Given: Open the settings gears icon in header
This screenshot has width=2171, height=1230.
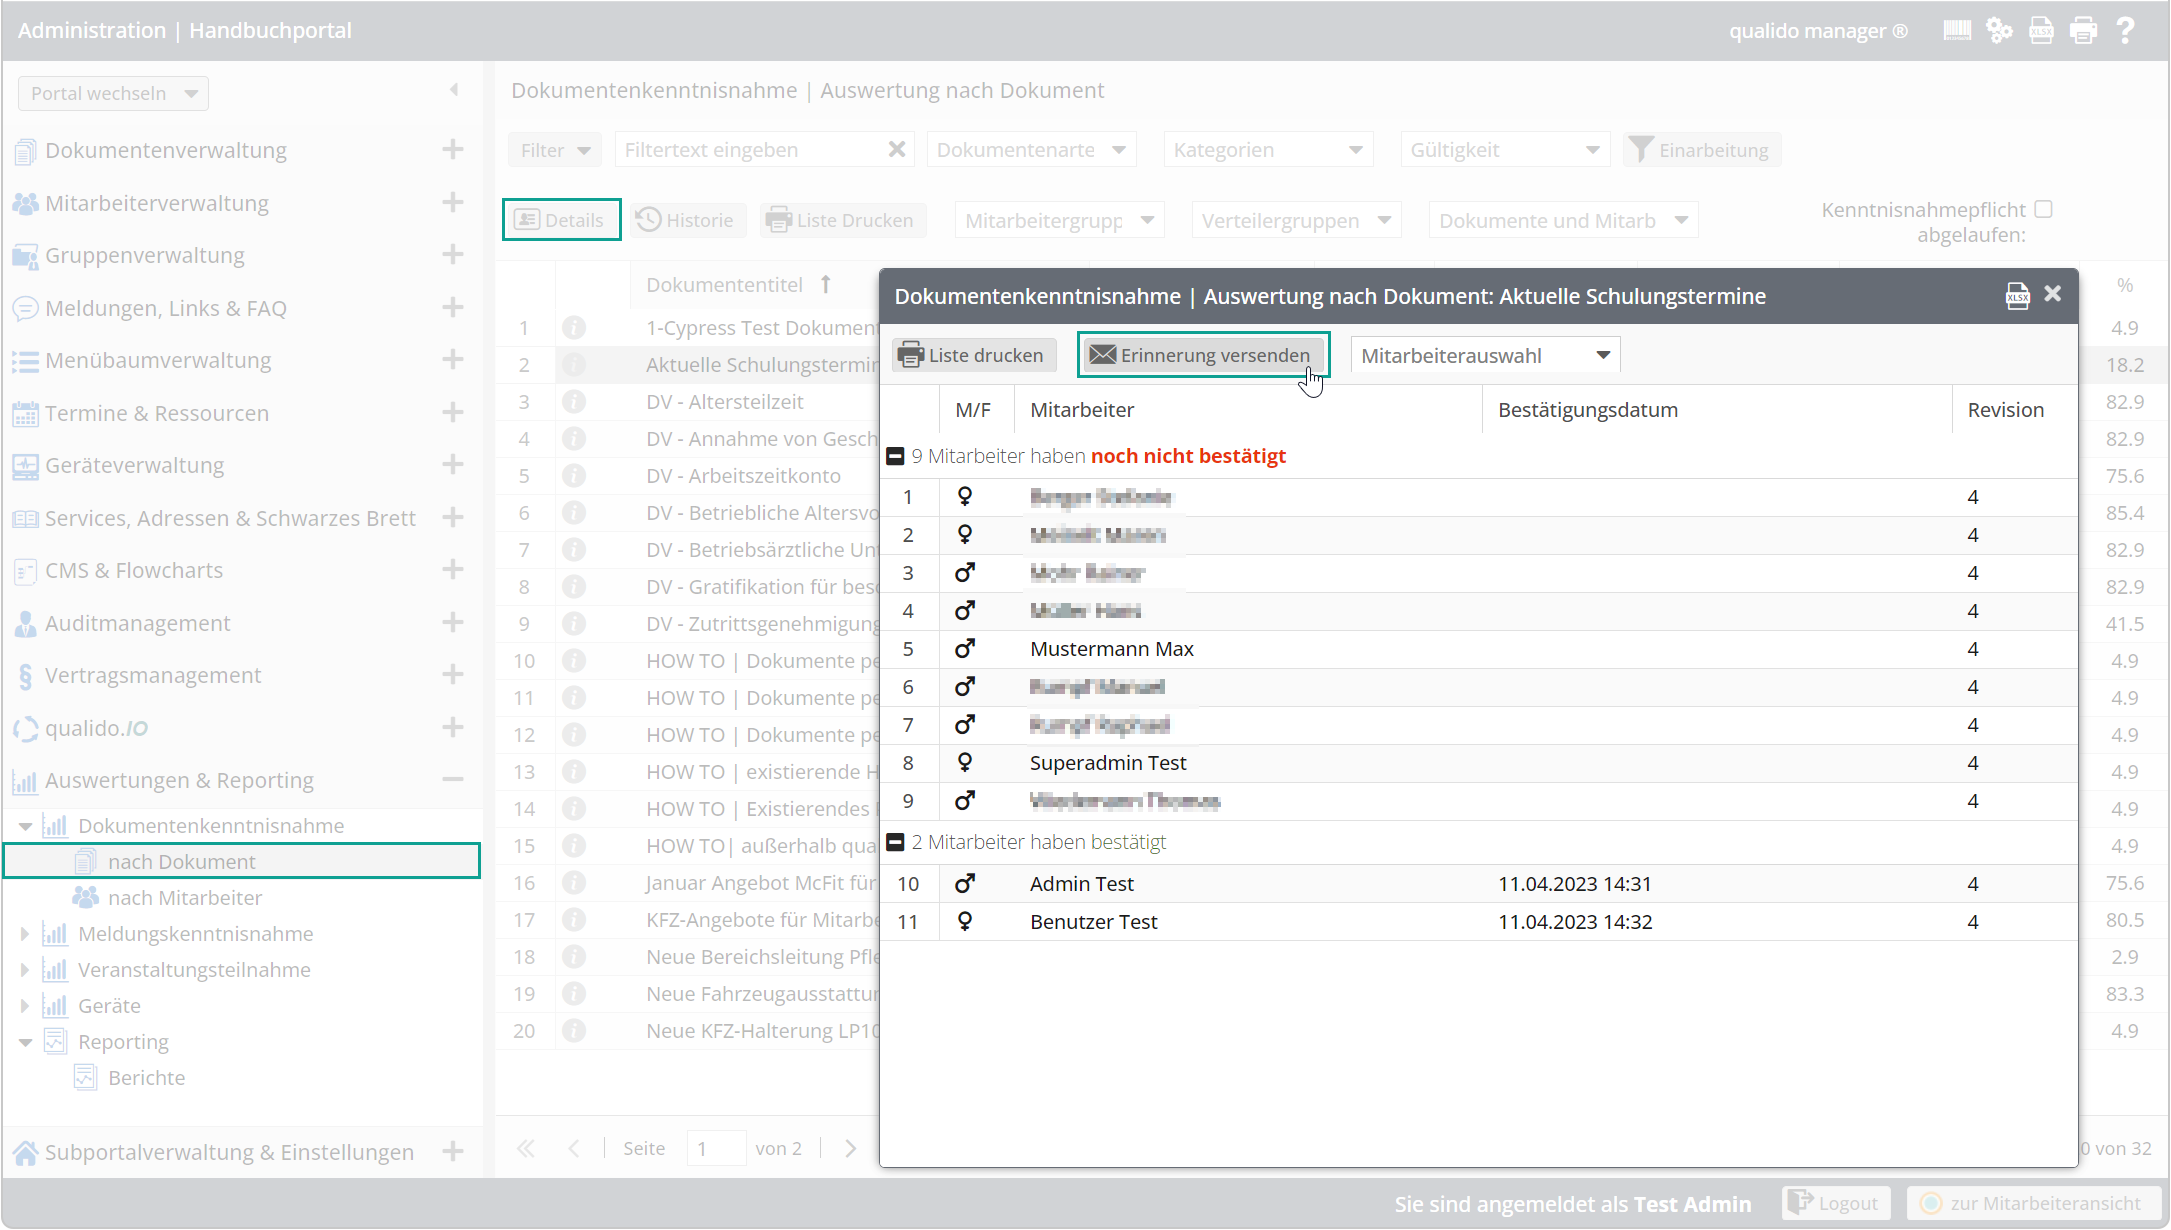Looking at the screenshot, I should pos(1999,30).
